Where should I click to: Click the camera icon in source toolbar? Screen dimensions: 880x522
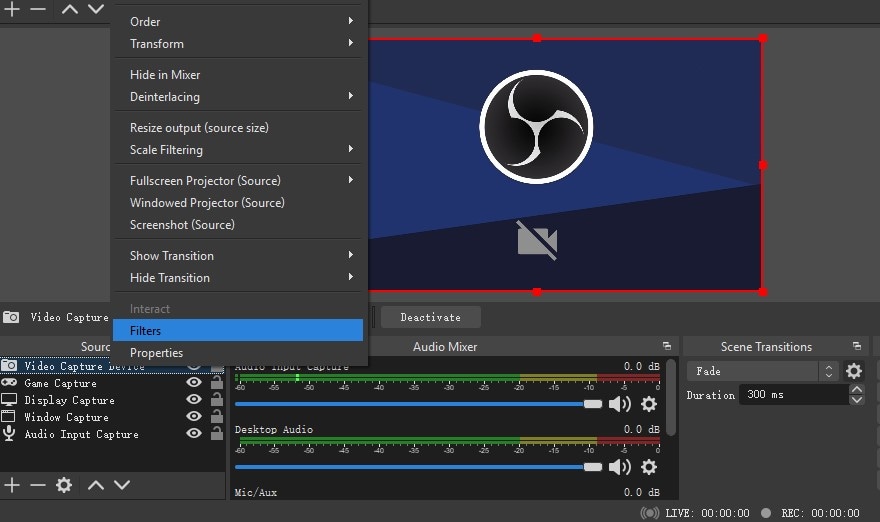pos(11,317)
